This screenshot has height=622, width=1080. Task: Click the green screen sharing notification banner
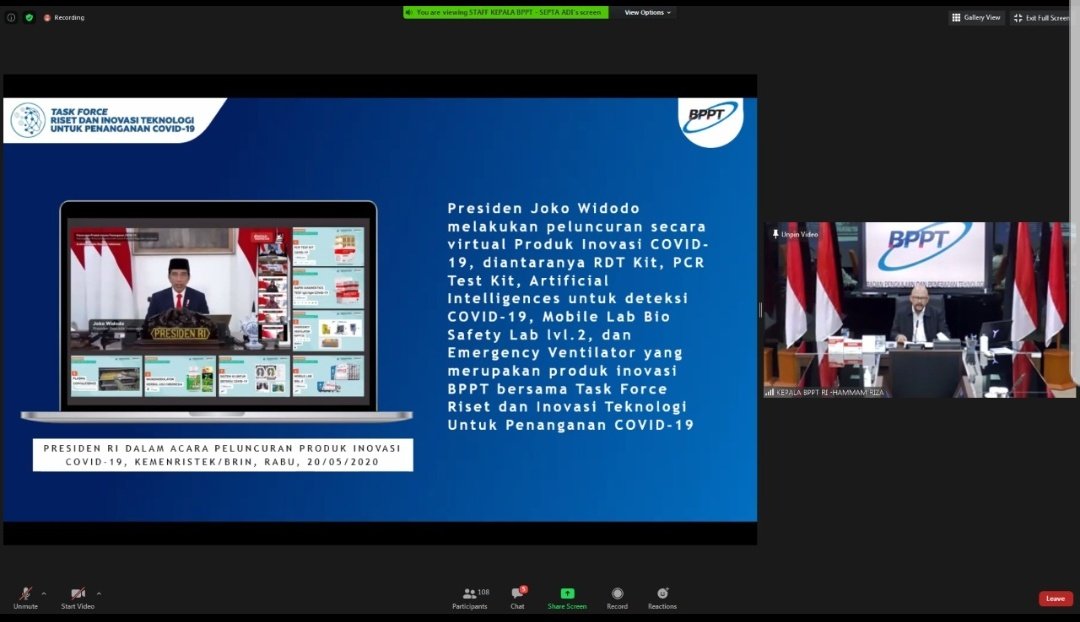tap(506, 12)
